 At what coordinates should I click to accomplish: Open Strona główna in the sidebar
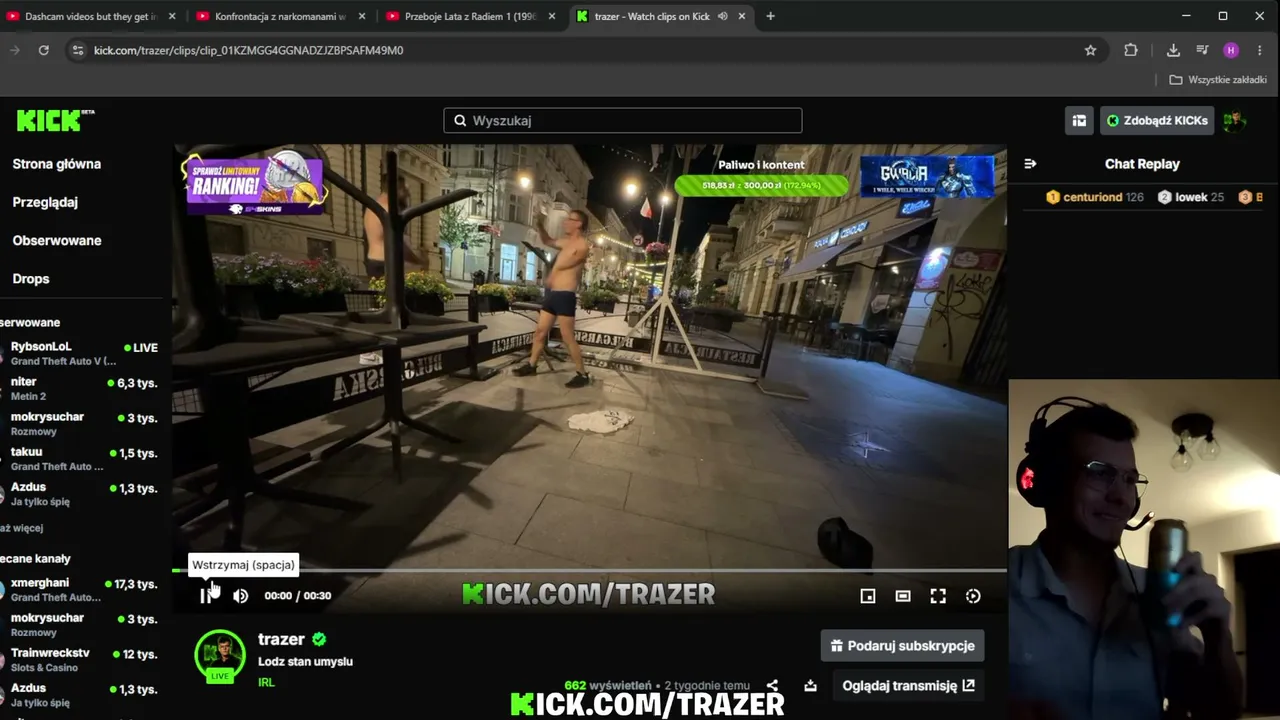pos(57,164)
